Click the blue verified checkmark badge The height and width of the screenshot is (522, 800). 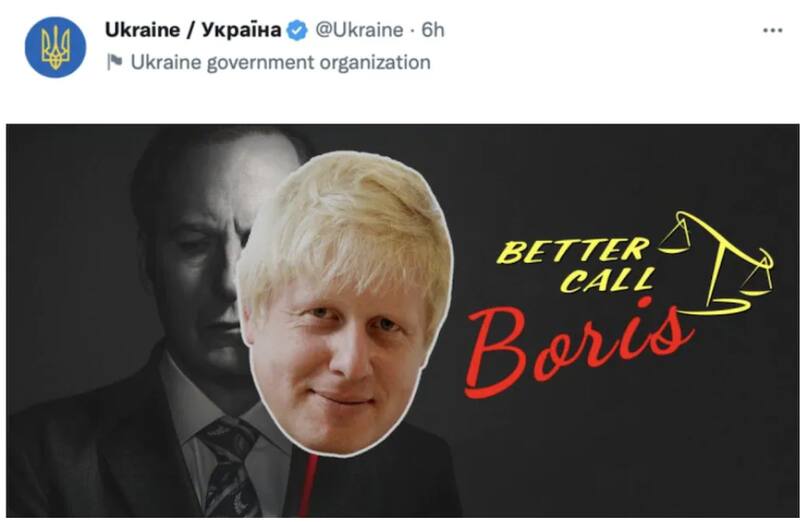pyautogui.click(x=297, y=31)
